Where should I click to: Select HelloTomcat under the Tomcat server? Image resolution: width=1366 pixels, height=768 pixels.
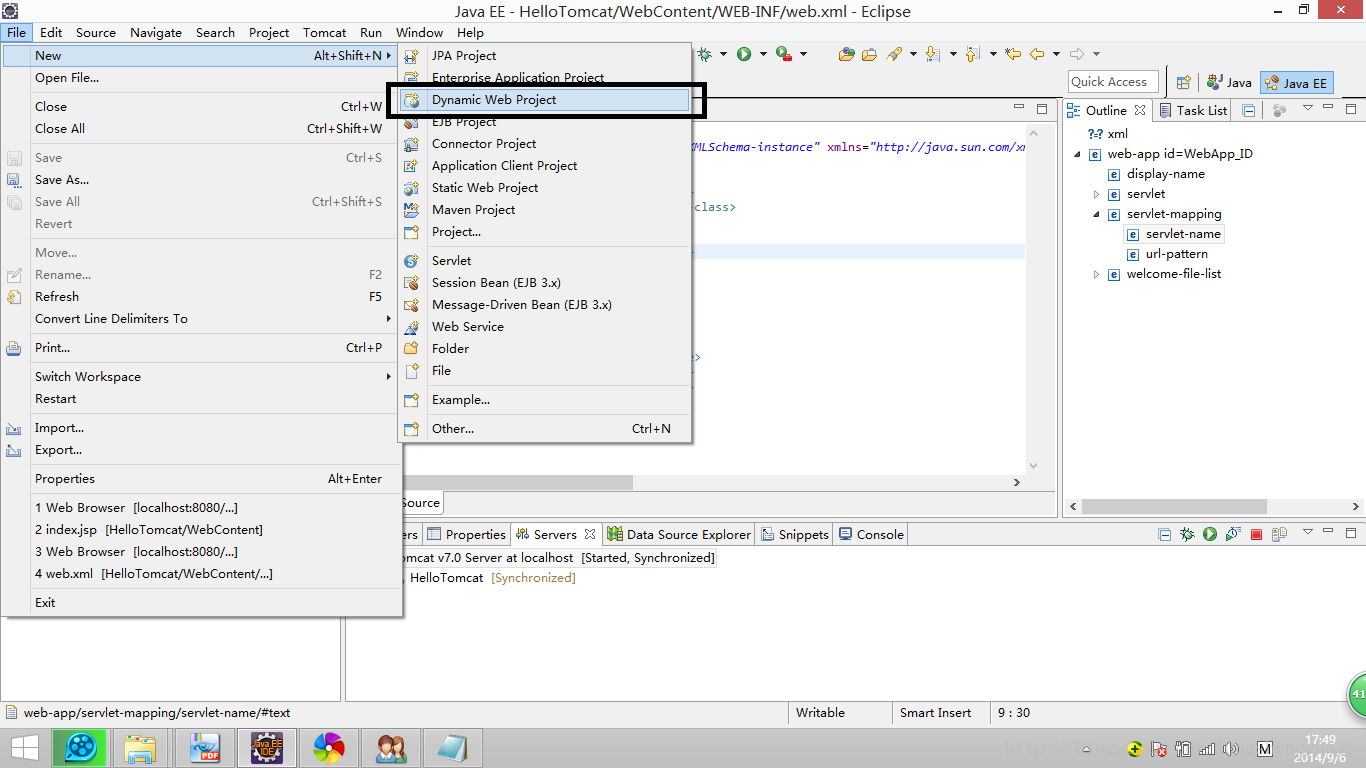pos(446,578)
